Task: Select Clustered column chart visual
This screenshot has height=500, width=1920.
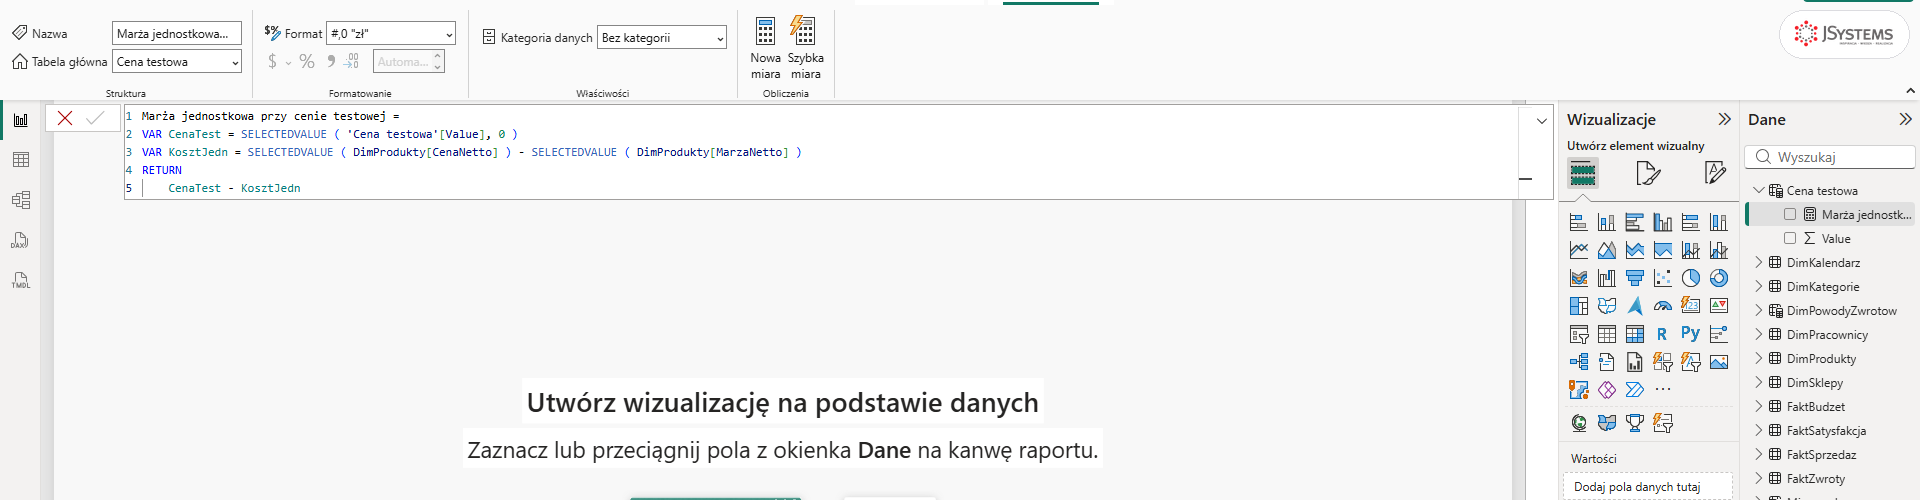Action: click(x=1663, y=222)
